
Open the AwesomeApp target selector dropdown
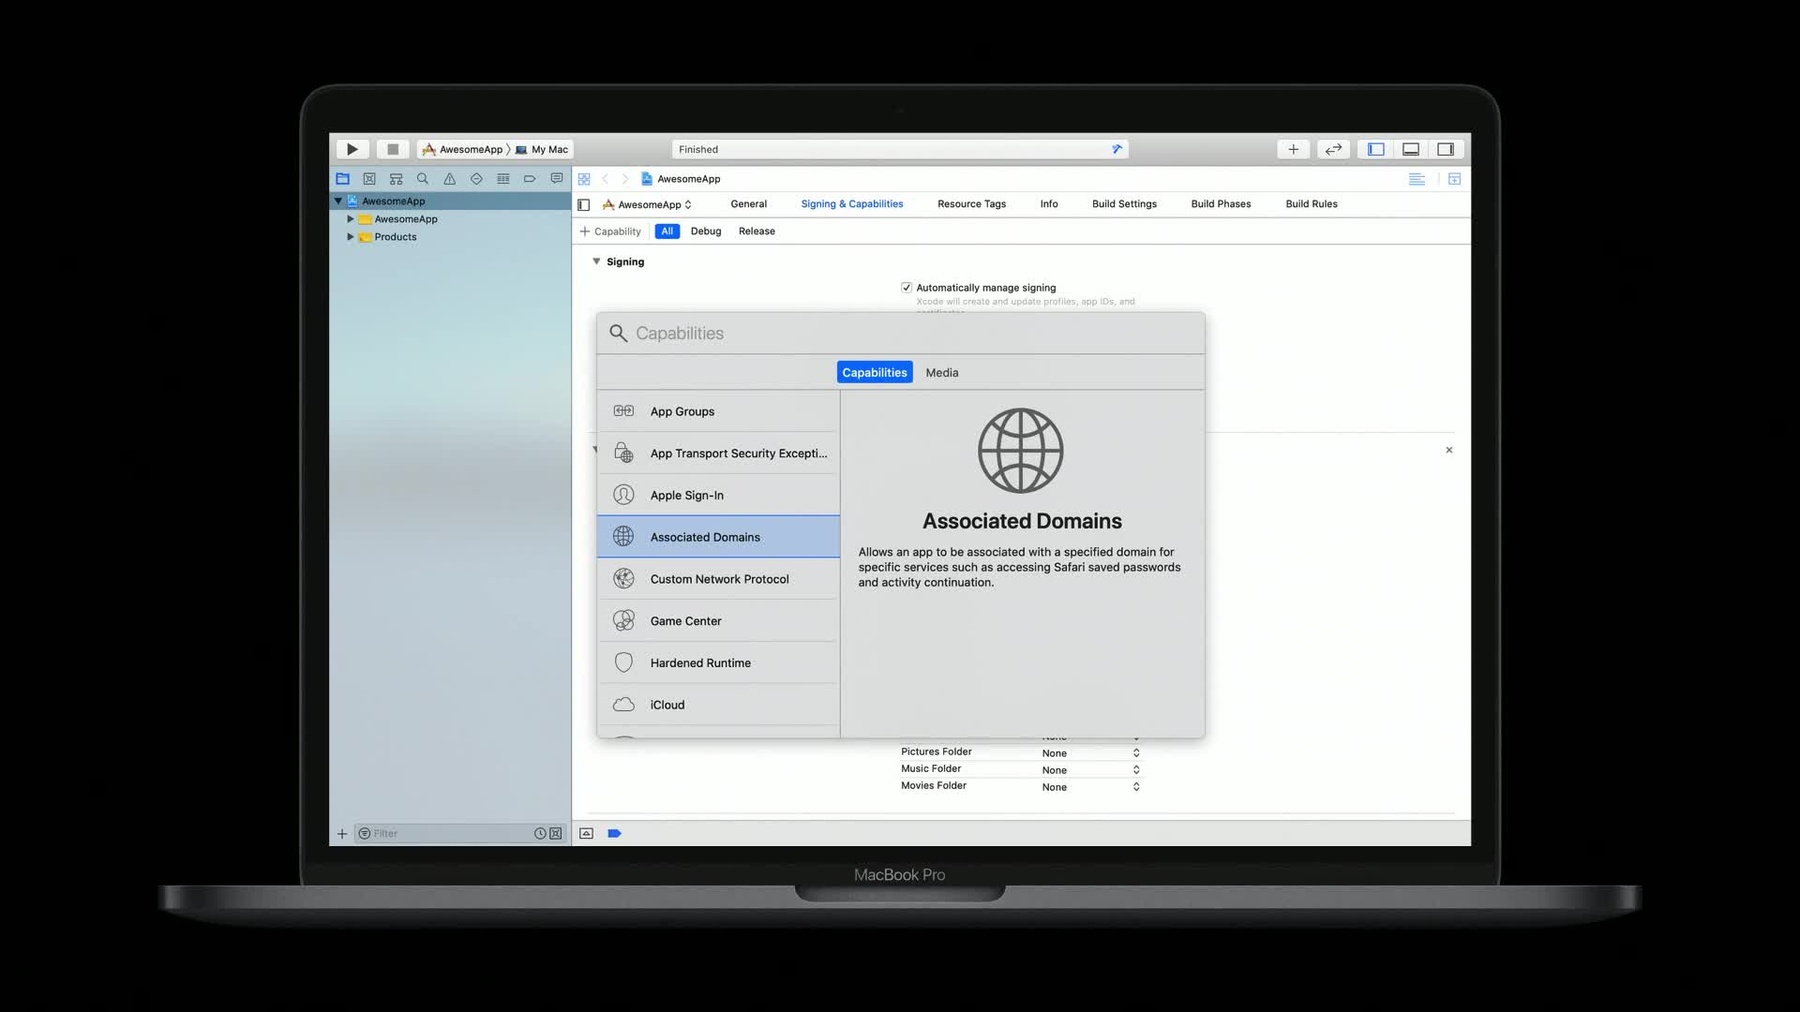coord(647,204)
